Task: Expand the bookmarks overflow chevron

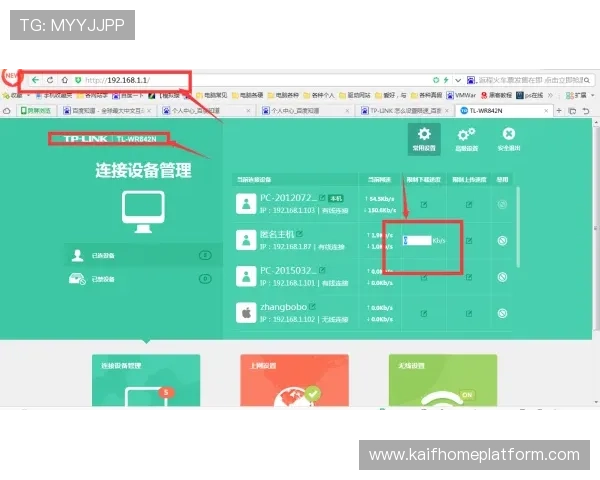Action: (550, 95)
